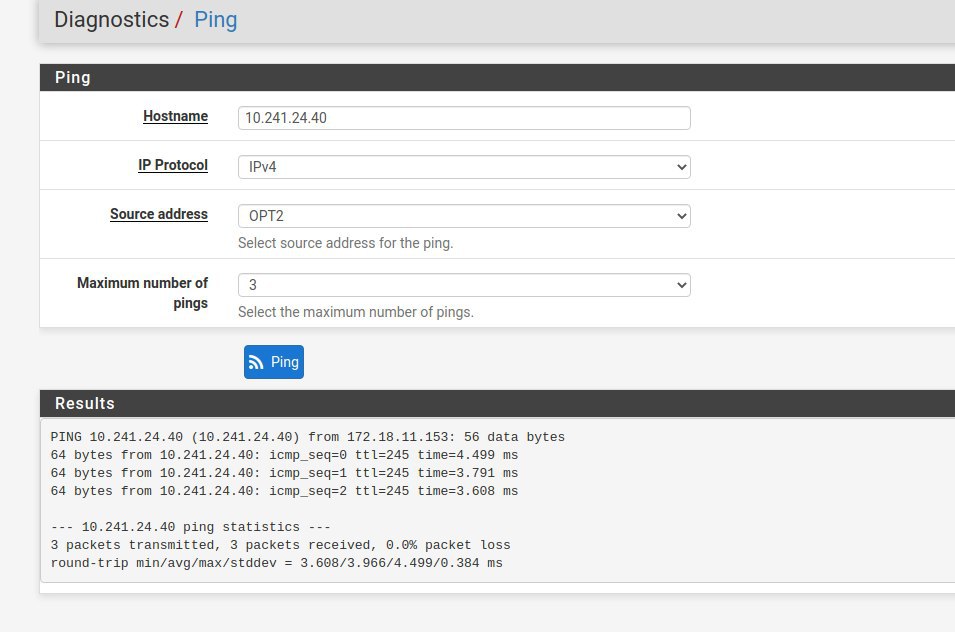Open the Maximum number of pings dropdown
This screenshot has height=632, width=955.
point(464,285)
